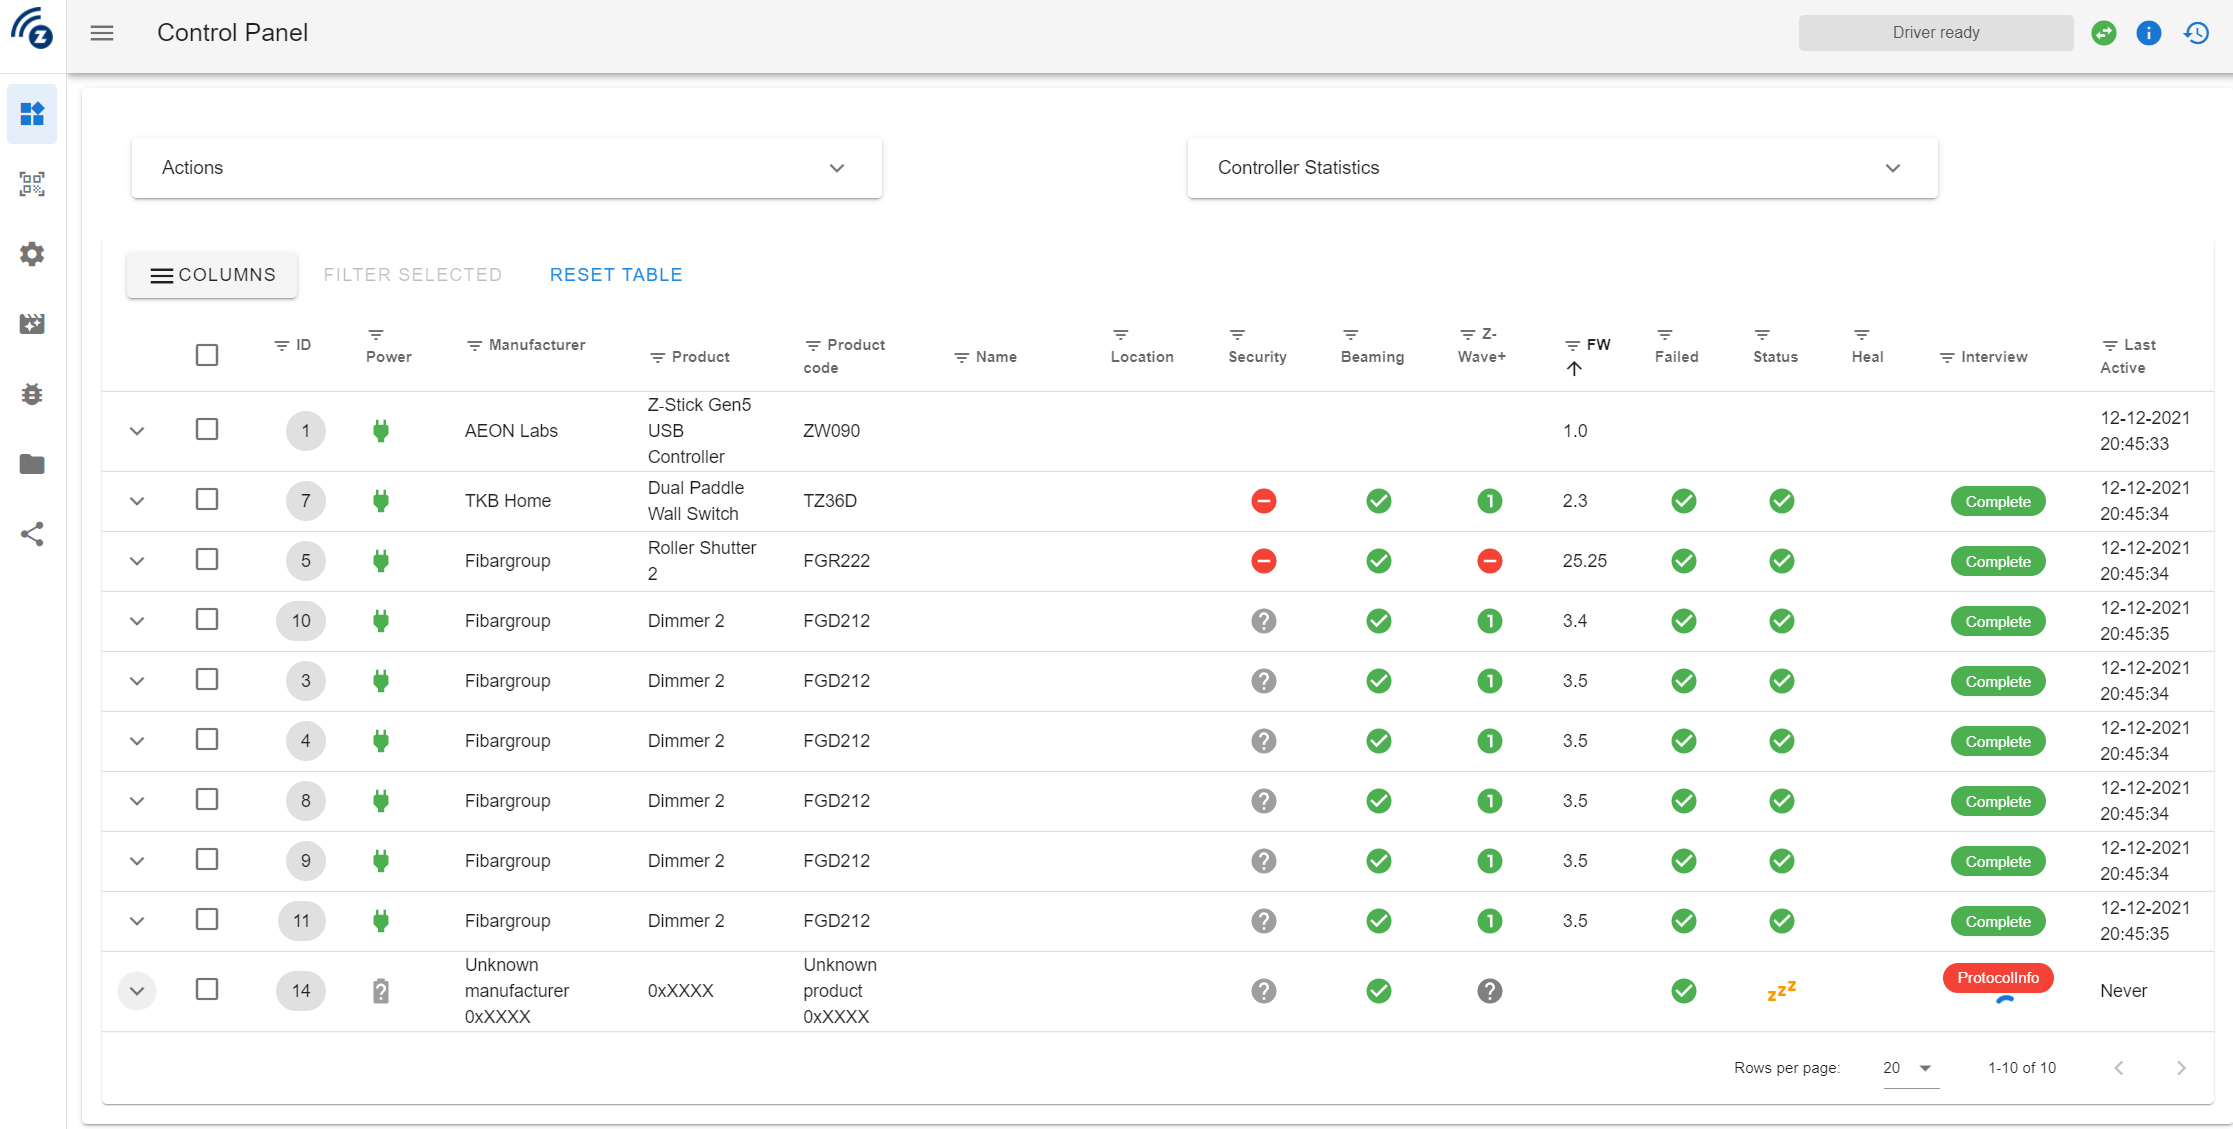Check the checkbox for node 3
Viewport: 2233px width, 1129px height.
(x=207, y=679)
